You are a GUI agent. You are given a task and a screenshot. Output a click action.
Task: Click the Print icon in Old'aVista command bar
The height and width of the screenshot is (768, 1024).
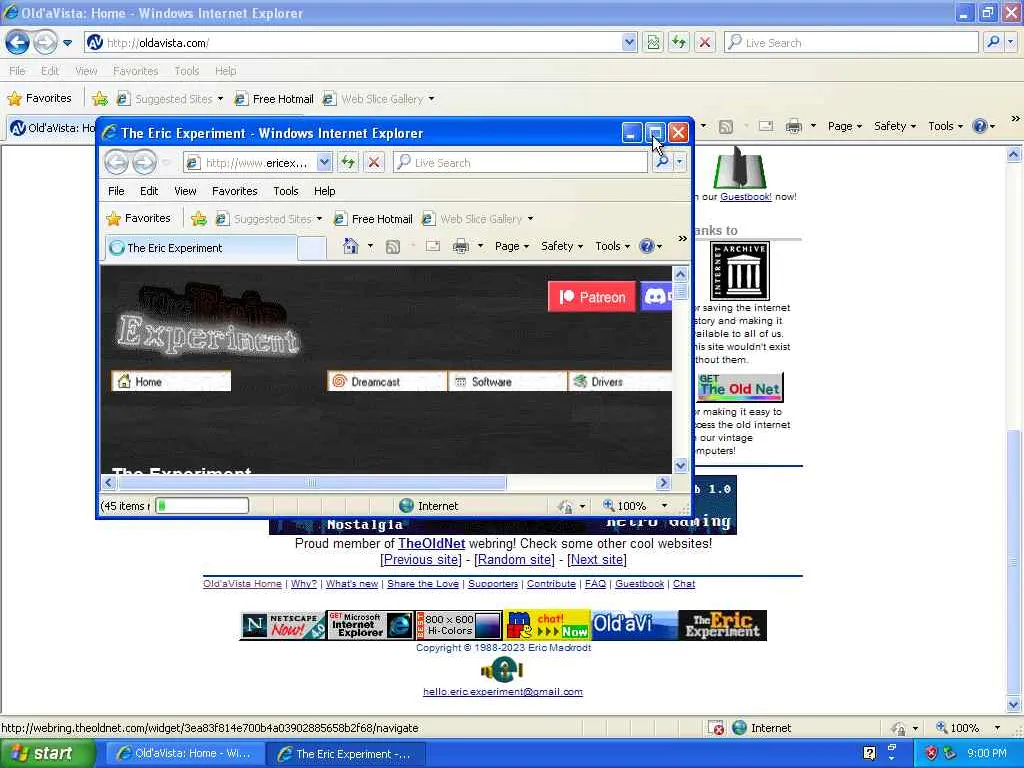tap(793, 126)
